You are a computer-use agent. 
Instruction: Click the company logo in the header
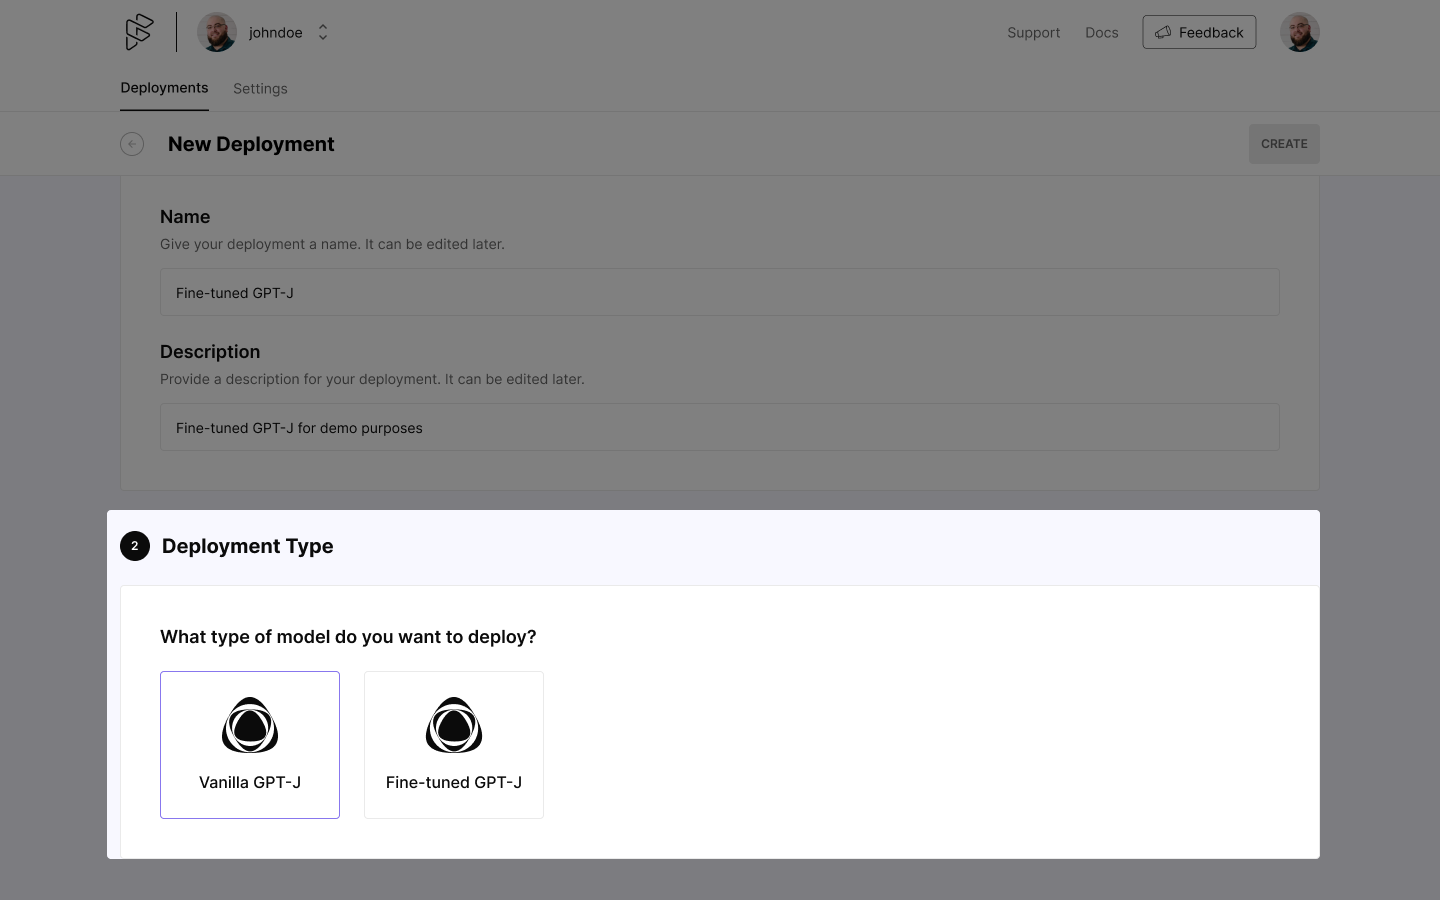pos(139,32)
